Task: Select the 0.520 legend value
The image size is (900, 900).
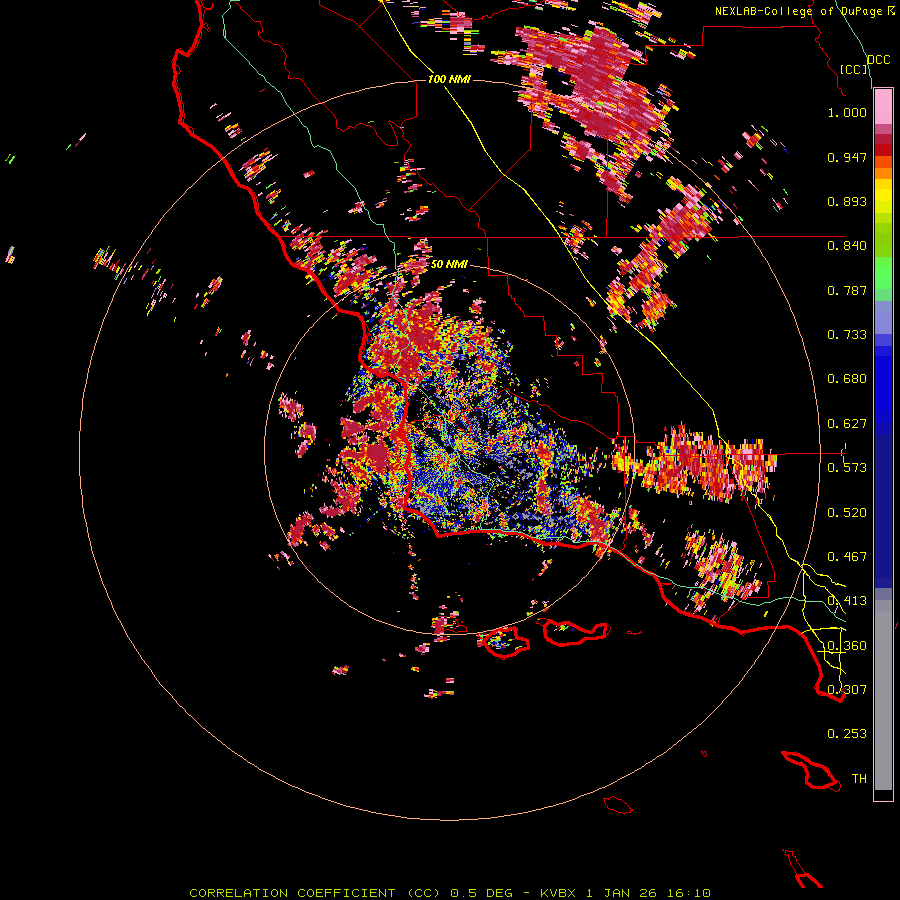Action: point(847,513)
